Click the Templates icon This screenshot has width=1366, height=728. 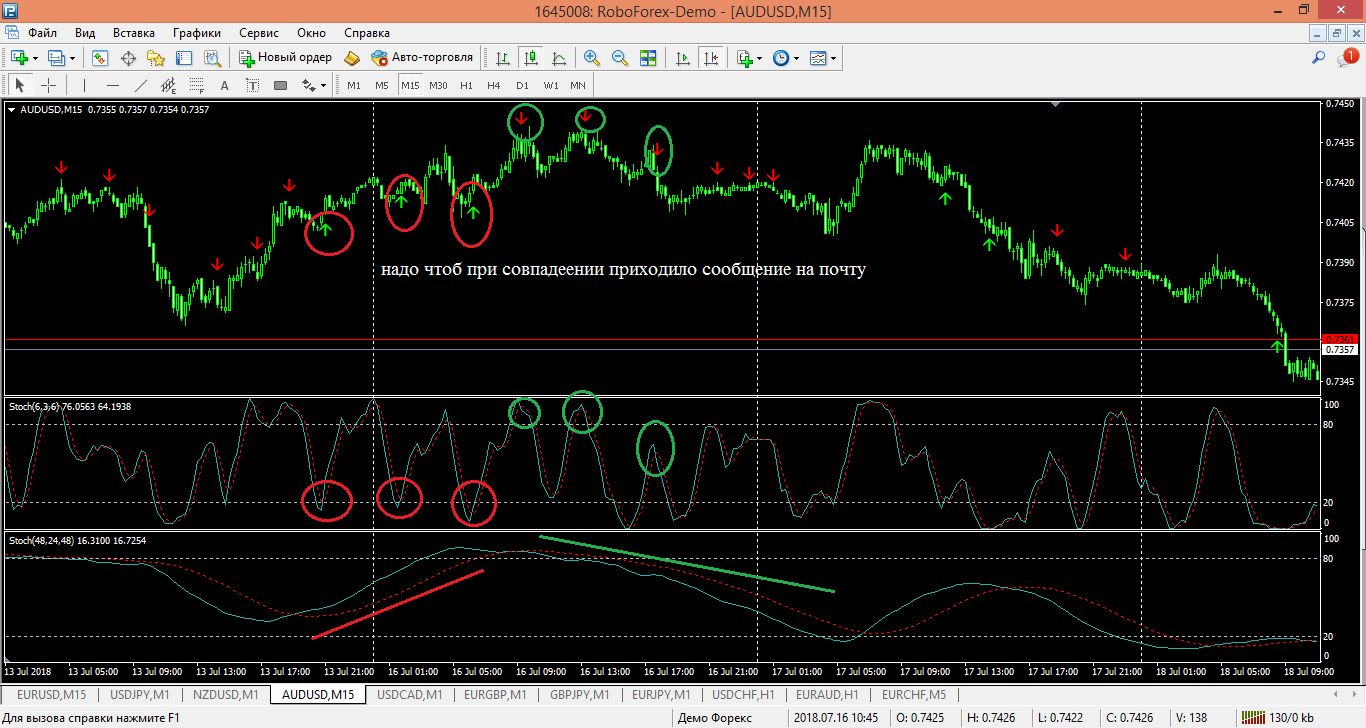(818, 58)
